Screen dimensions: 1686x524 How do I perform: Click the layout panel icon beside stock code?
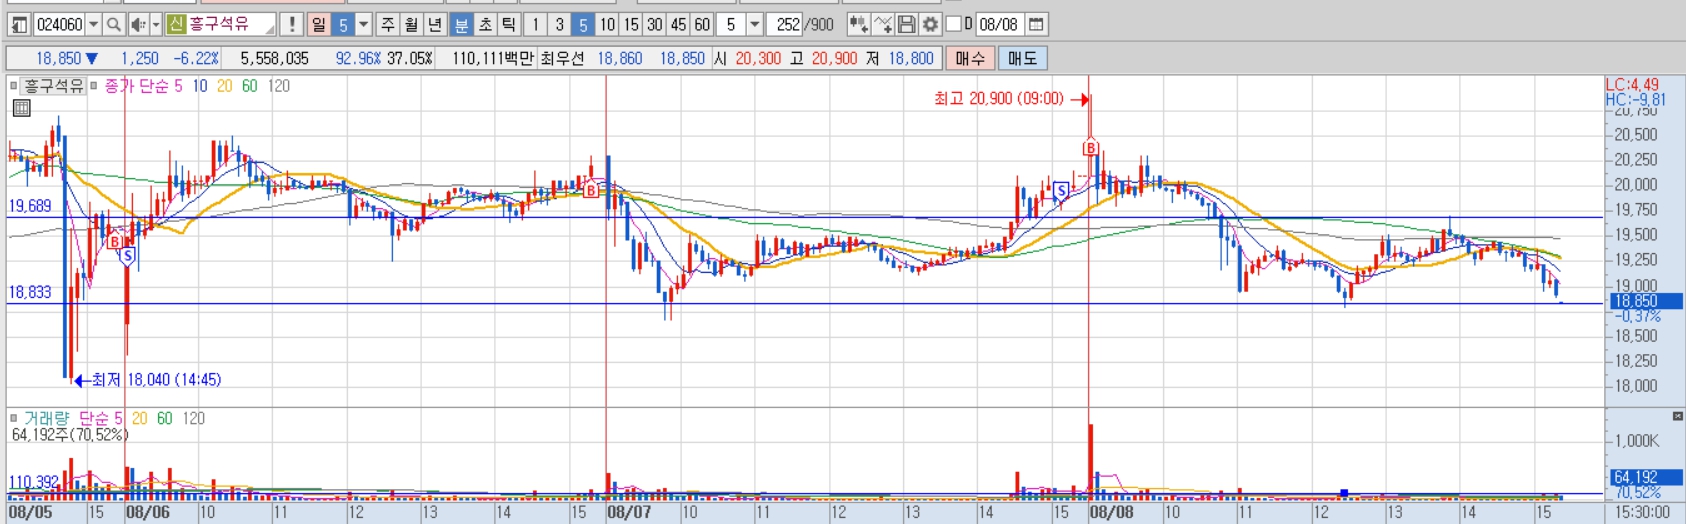(x=19, y=24)
